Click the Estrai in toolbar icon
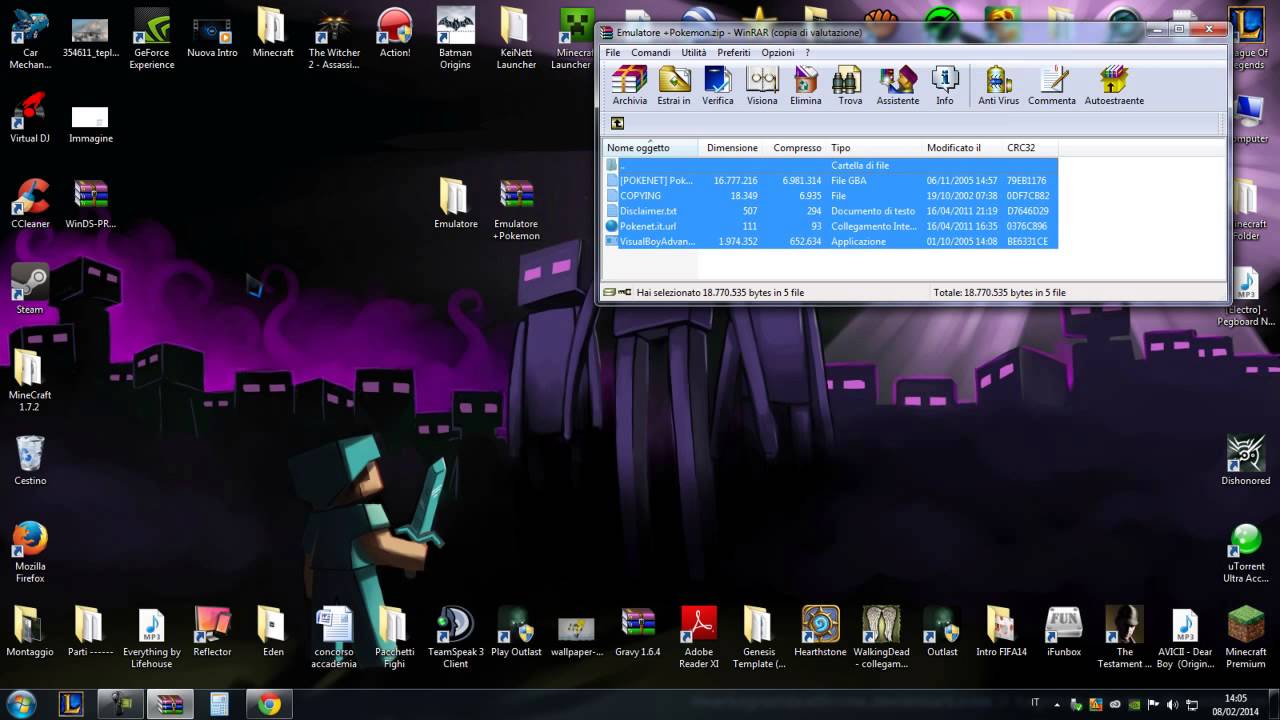This screenshot has width=1280, height=720. click(x=674, y=85)
